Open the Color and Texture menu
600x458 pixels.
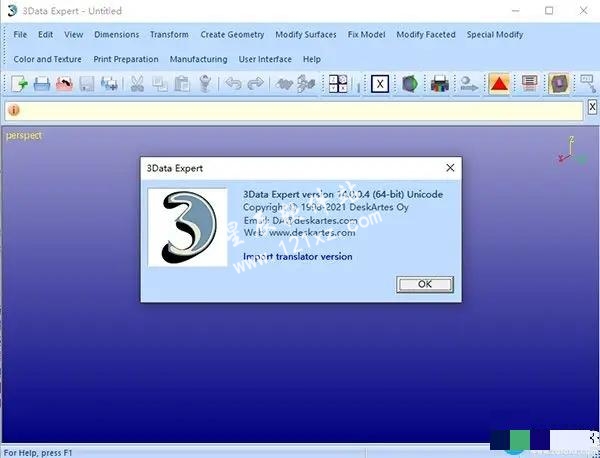[x=47, y=59]
